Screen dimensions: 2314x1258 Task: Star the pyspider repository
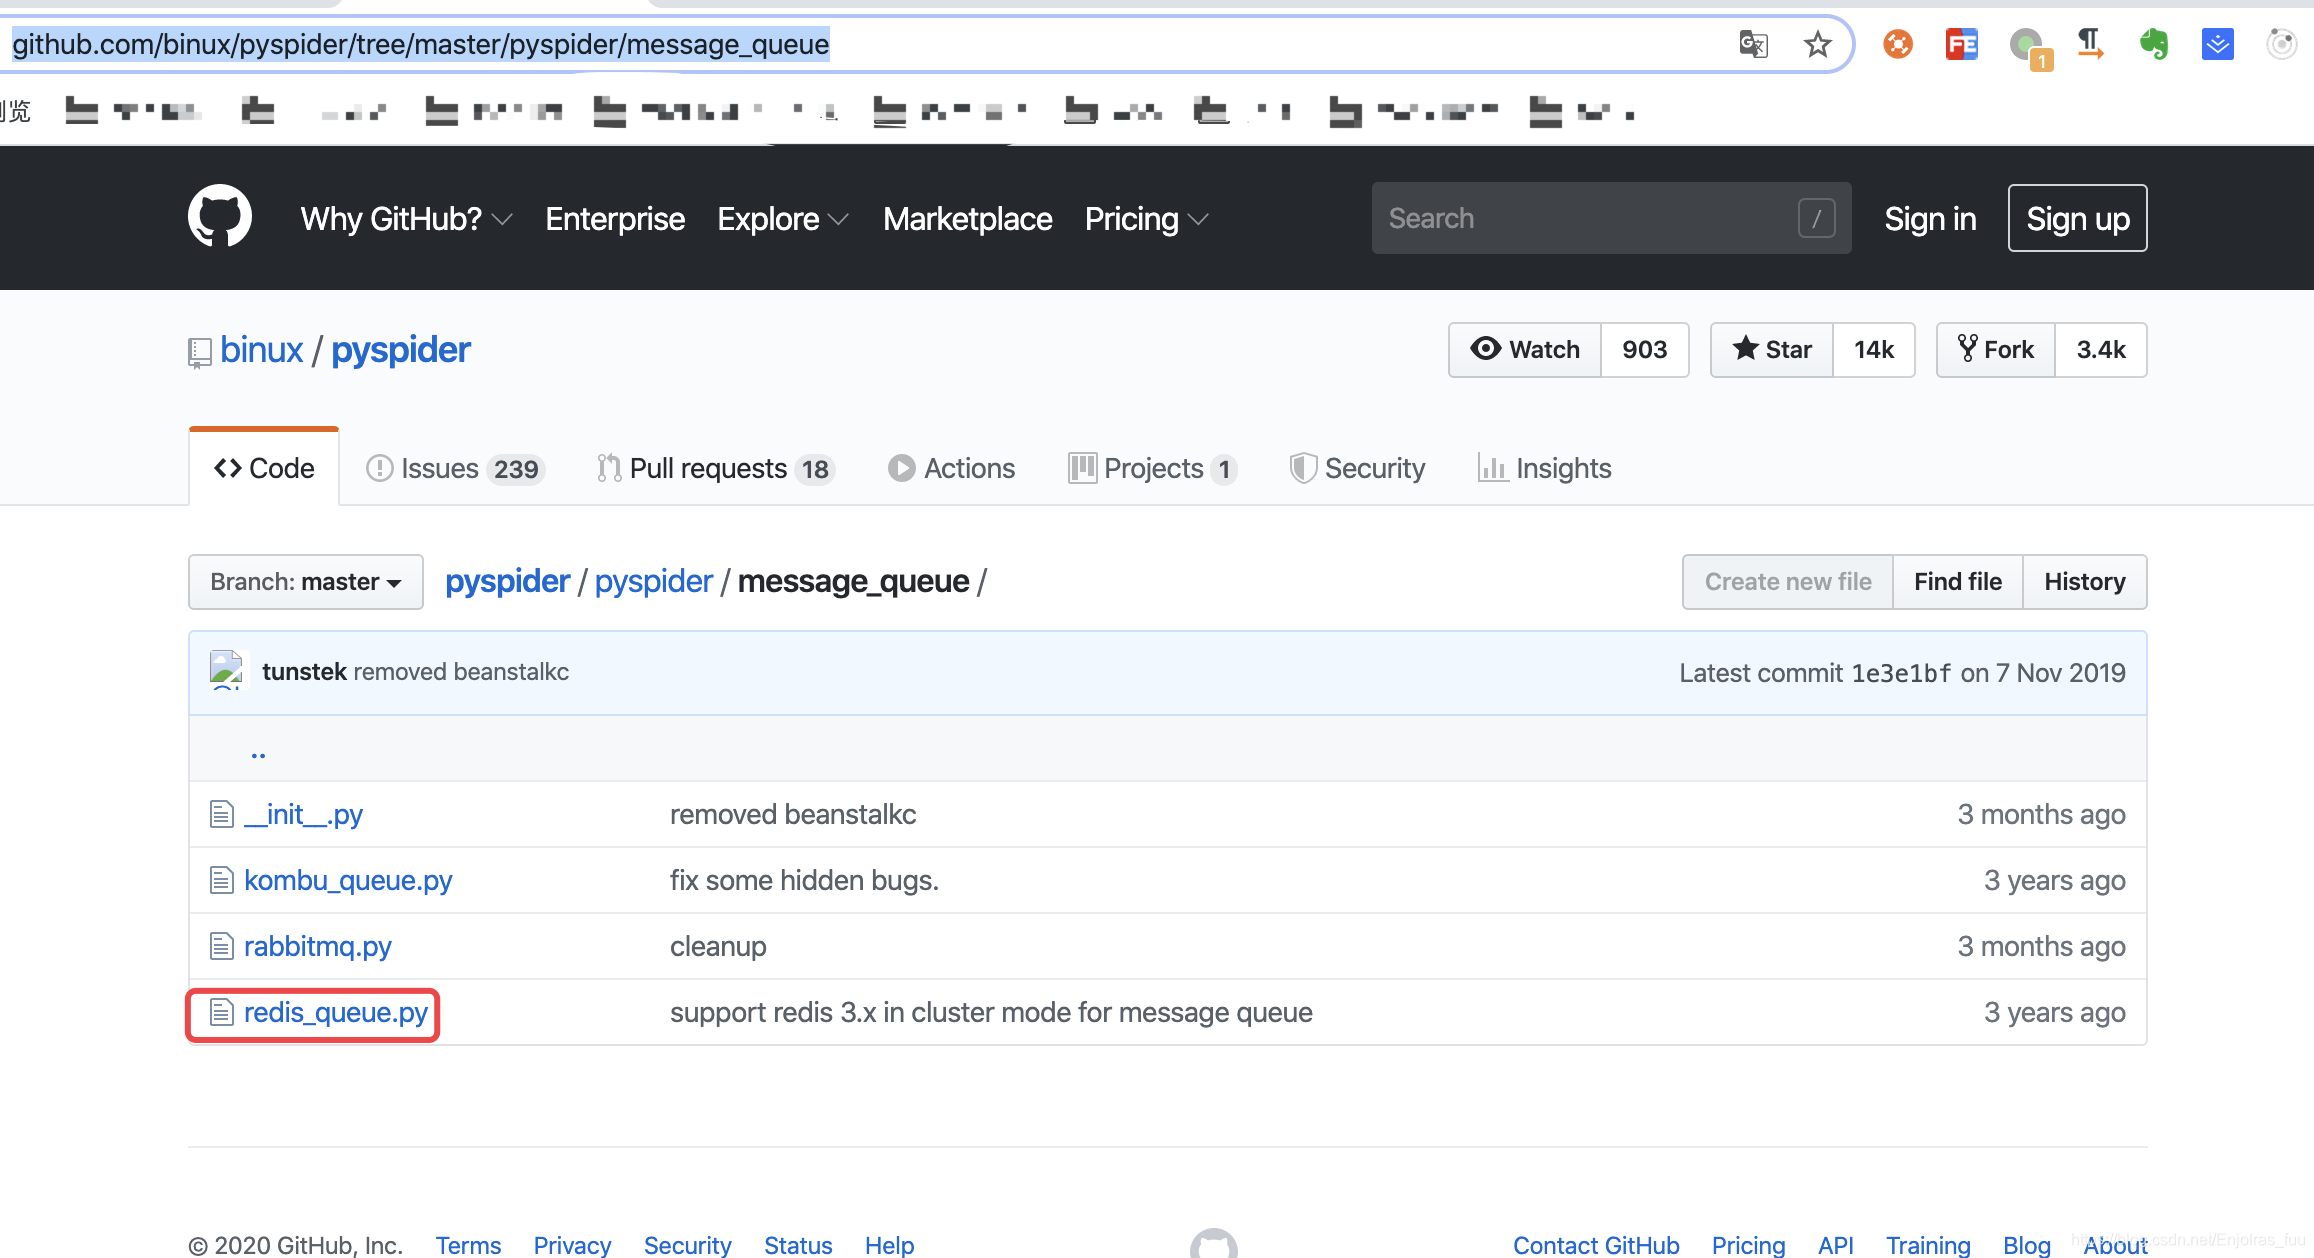pyautogui.click(x=1772, y=349)
